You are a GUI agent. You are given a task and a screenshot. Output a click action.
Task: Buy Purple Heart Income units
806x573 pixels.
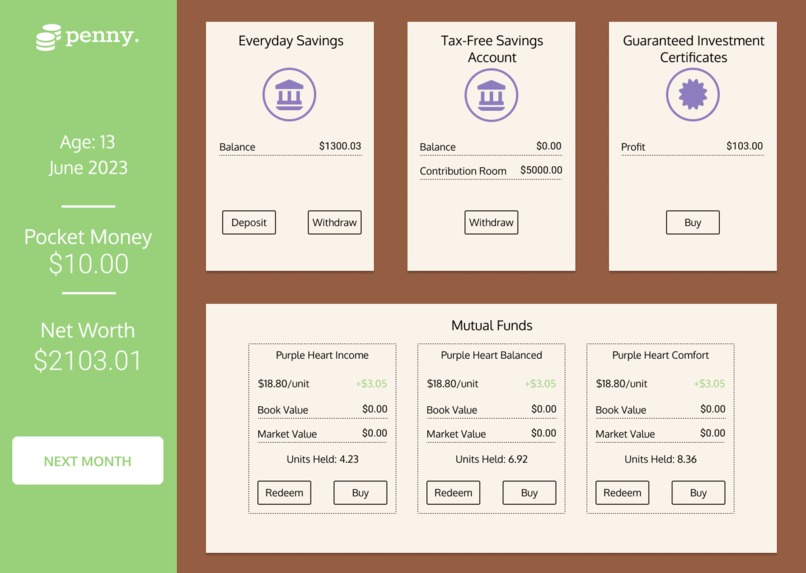click(360, 493)
